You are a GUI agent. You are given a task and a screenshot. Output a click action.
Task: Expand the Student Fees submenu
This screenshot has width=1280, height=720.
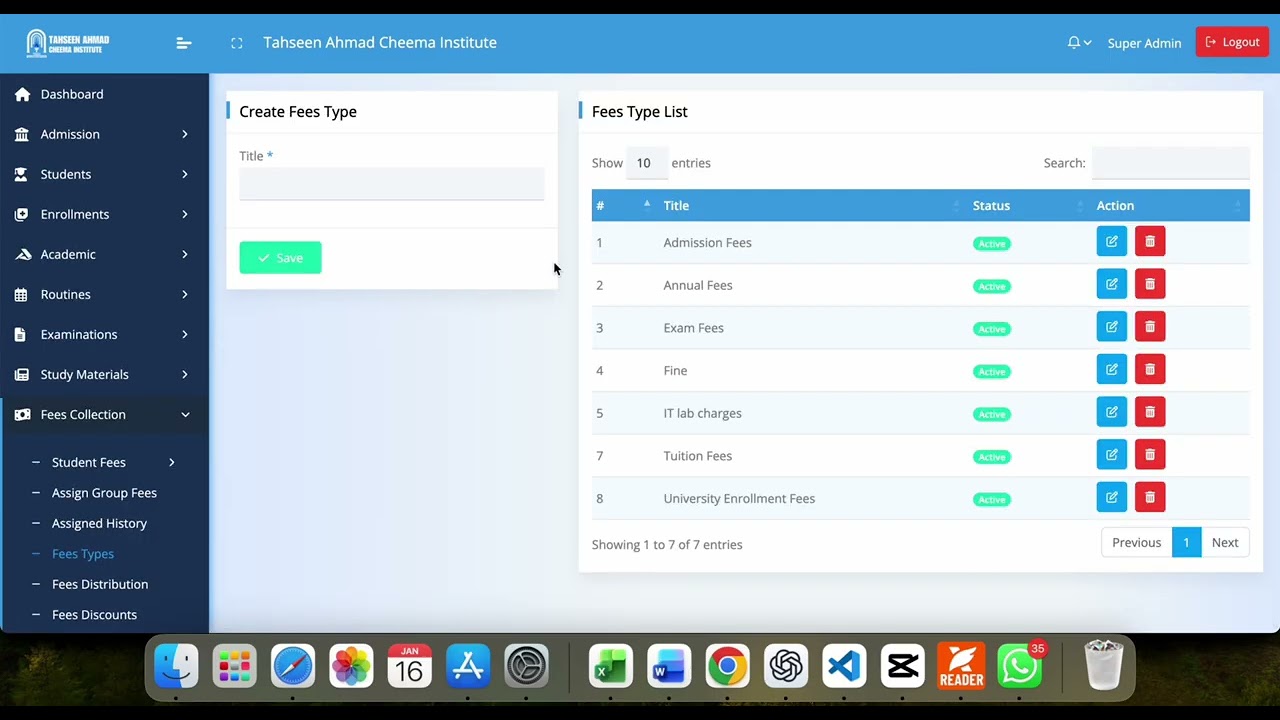104,462
